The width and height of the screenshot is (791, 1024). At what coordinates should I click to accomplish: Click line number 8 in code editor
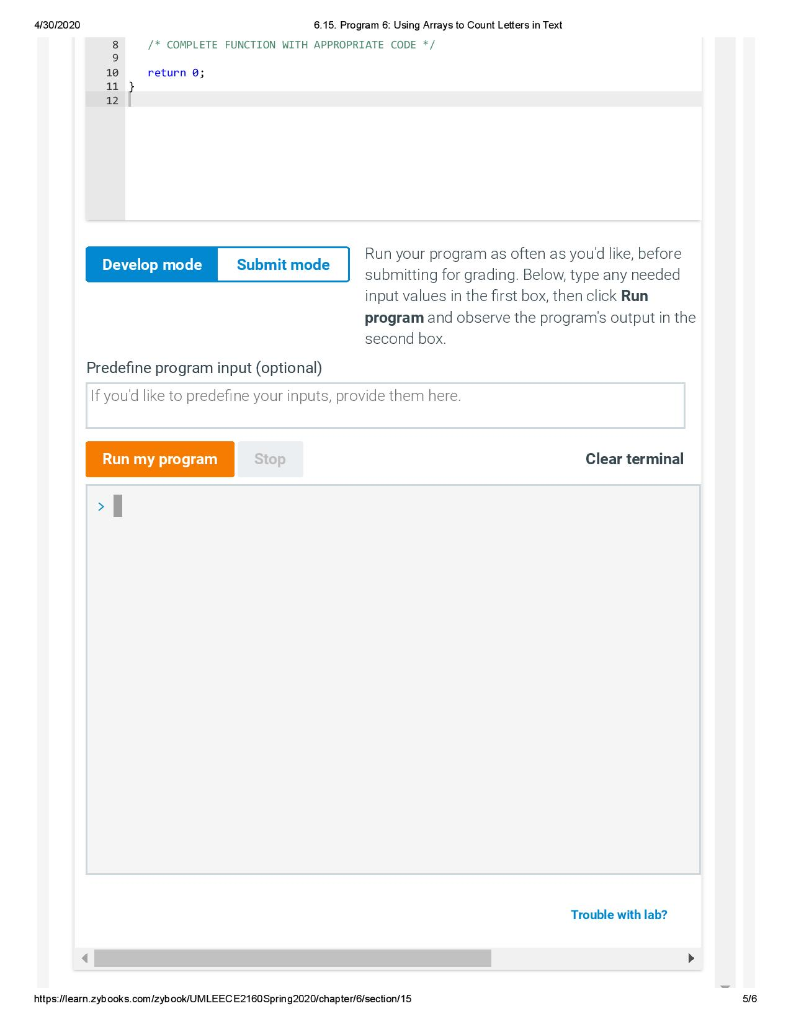point(115,44)
